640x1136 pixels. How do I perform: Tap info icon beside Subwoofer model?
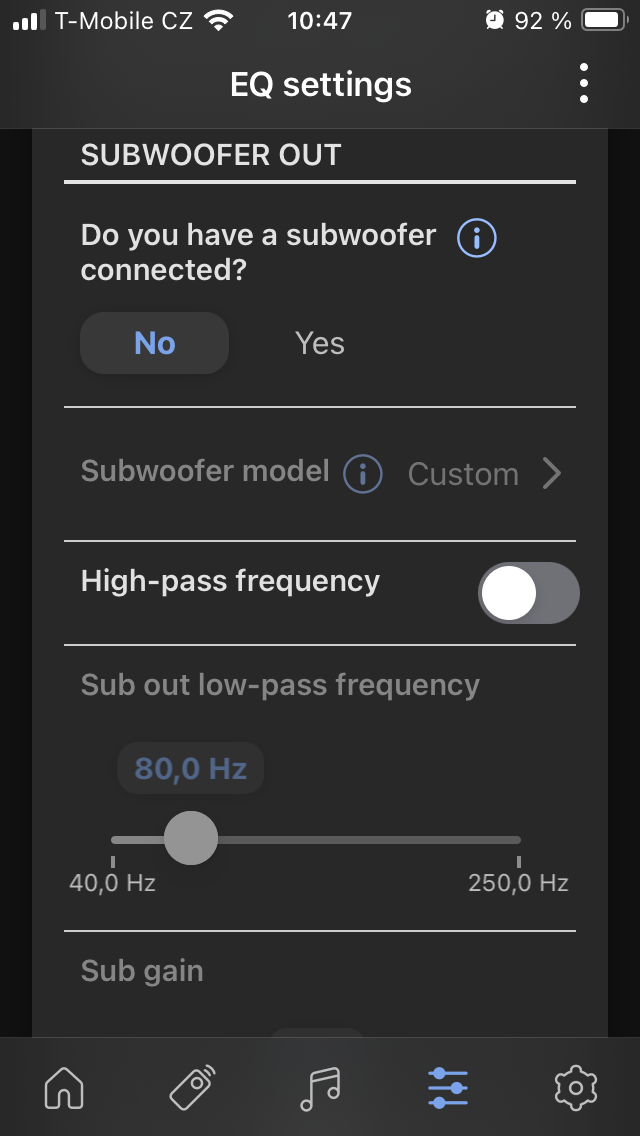pyautogui.click(x=363, y=474)
